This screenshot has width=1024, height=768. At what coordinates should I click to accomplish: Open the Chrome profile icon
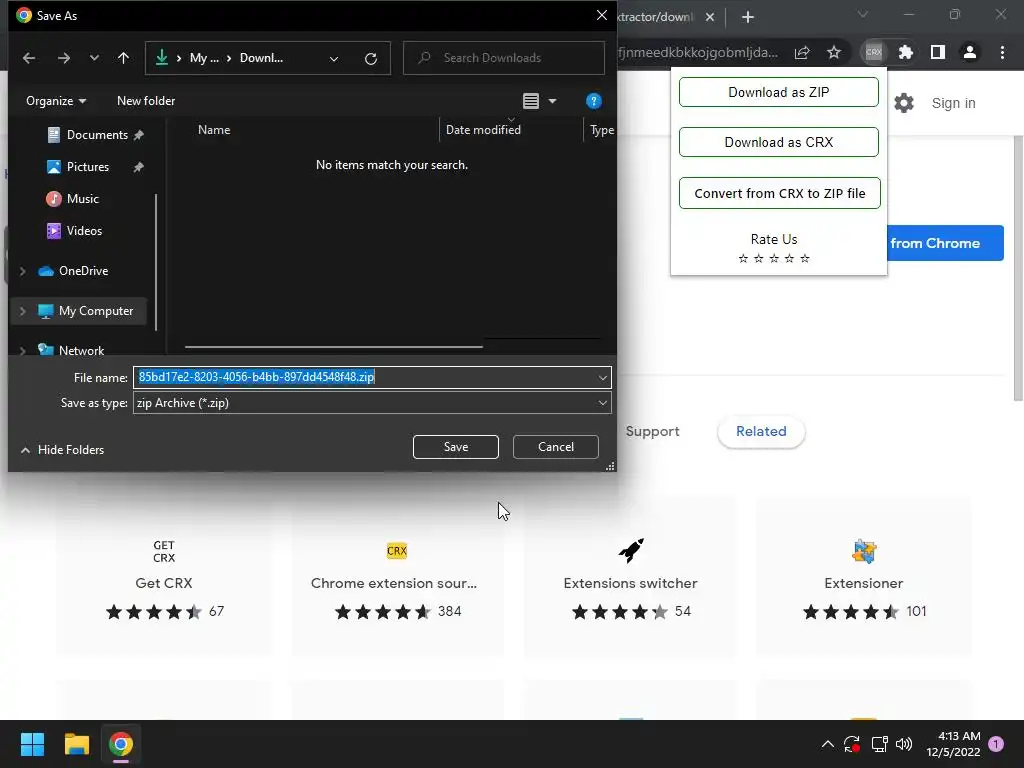[970, 52]
